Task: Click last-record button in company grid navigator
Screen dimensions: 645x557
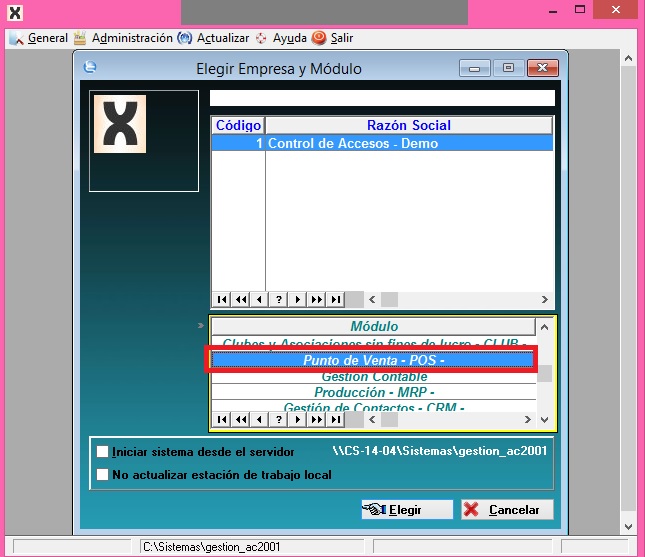Action: [336, 299]
